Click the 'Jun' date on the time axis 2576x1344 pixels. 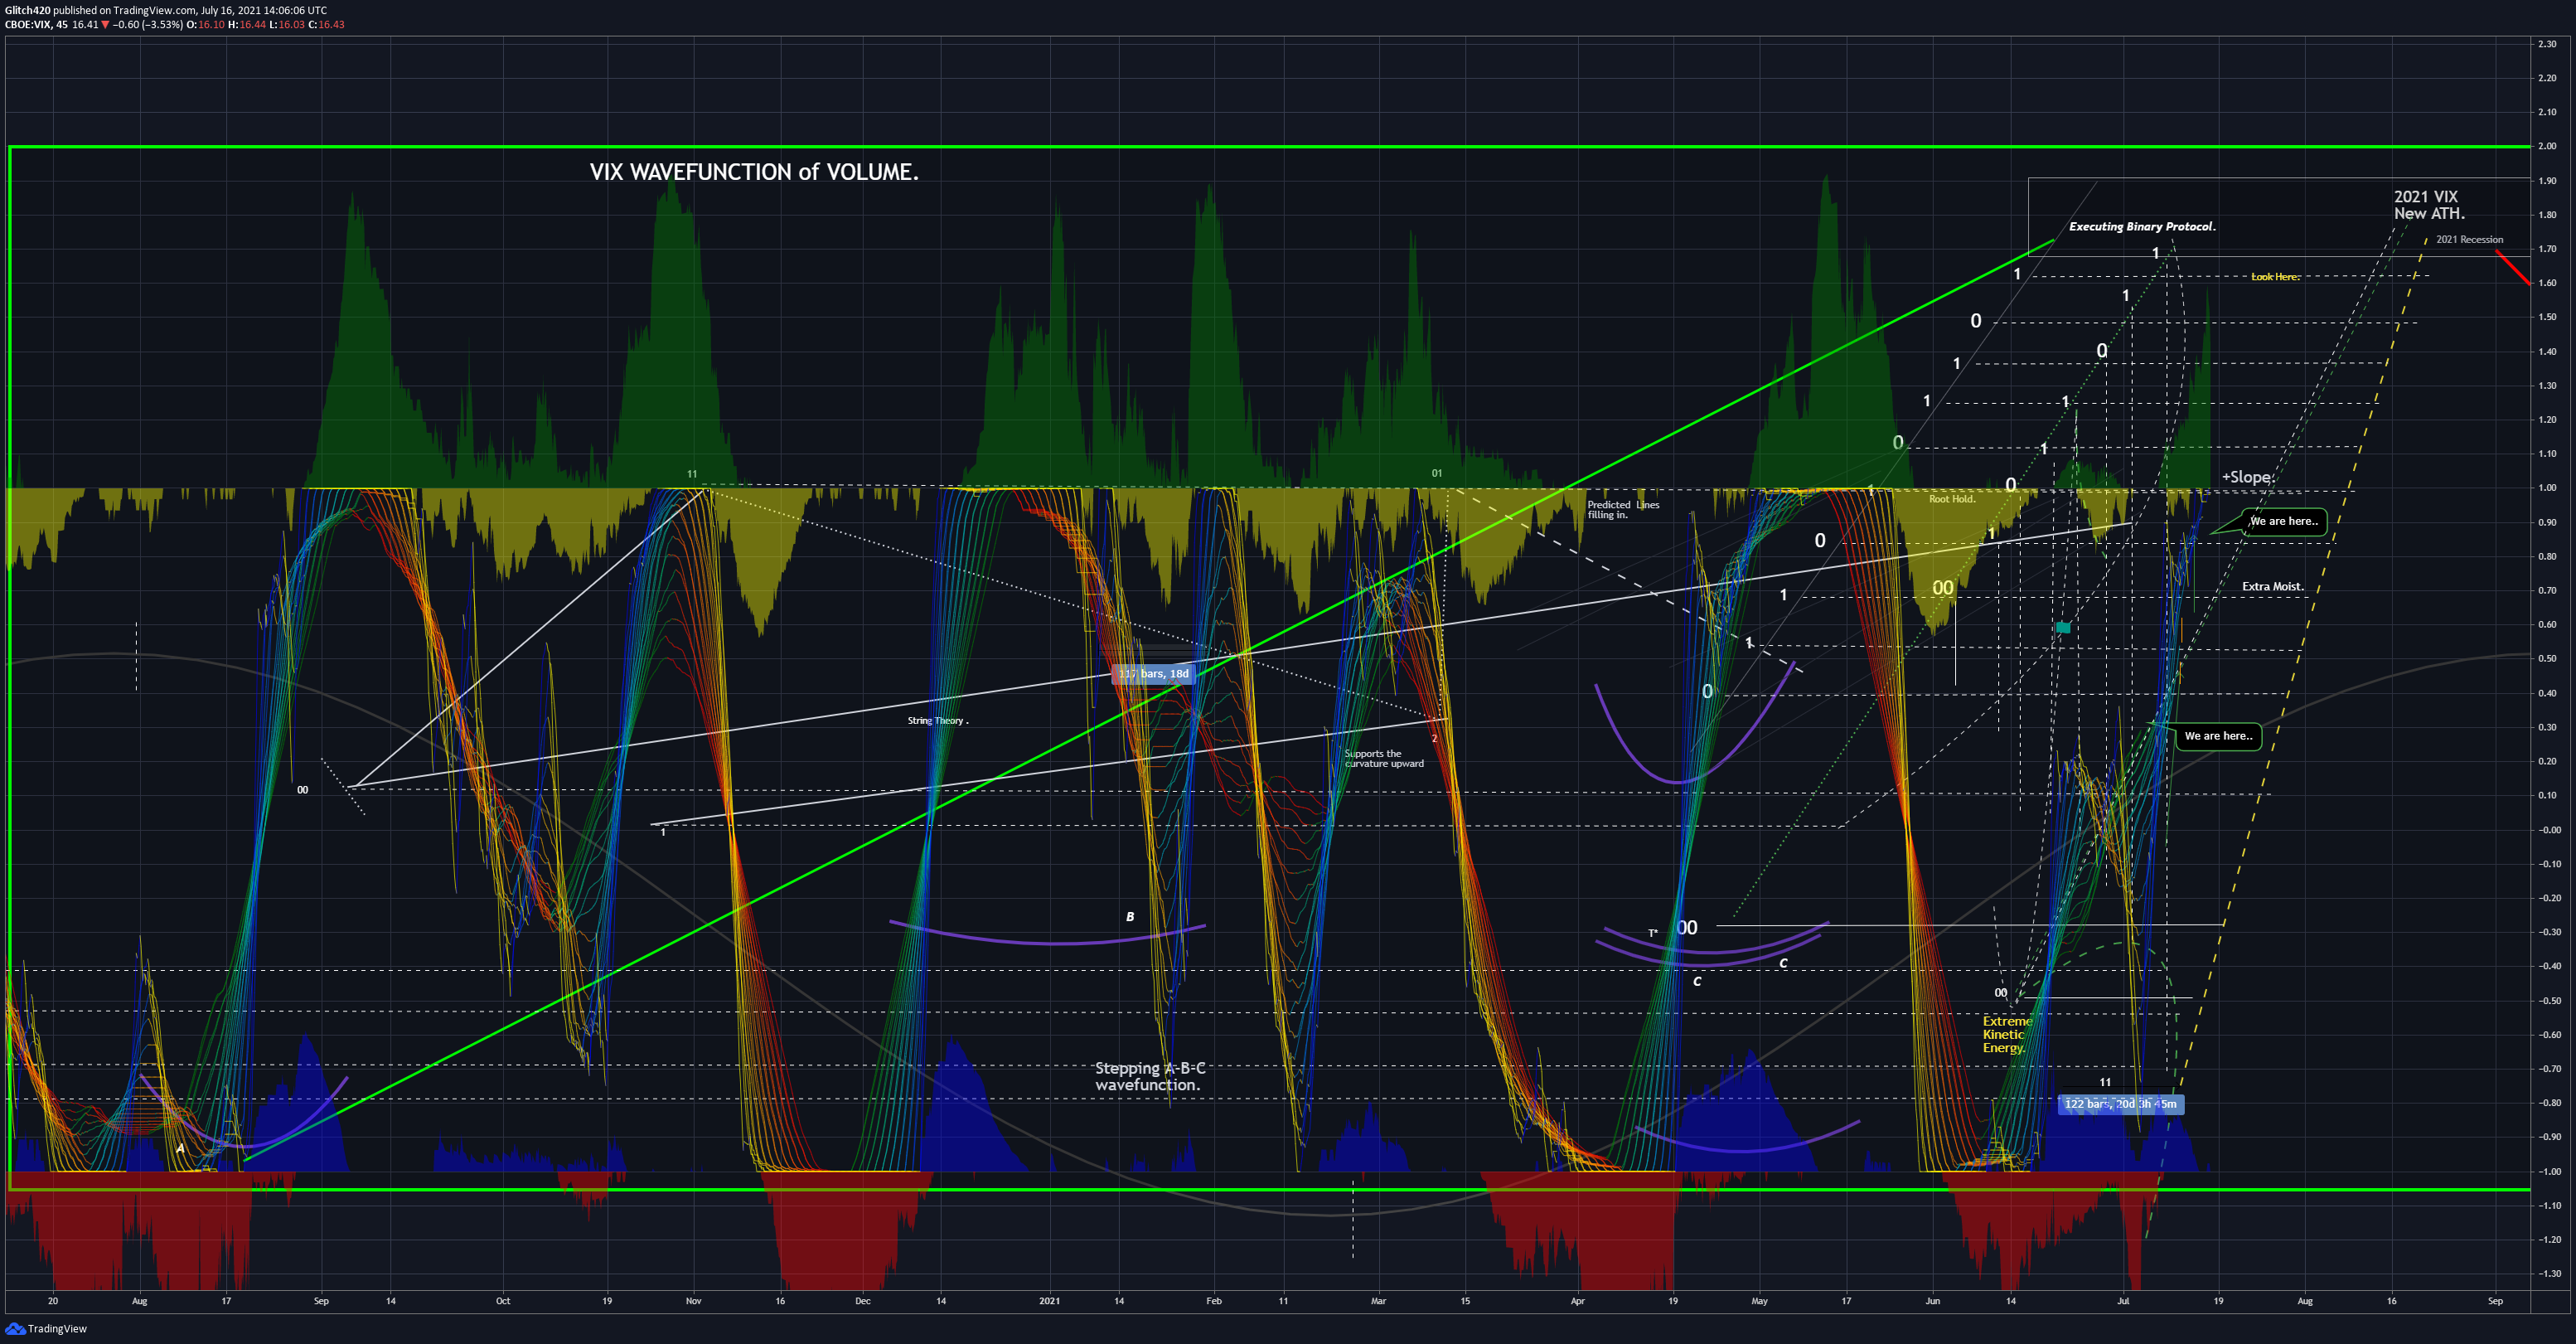click(1932, 1301)
